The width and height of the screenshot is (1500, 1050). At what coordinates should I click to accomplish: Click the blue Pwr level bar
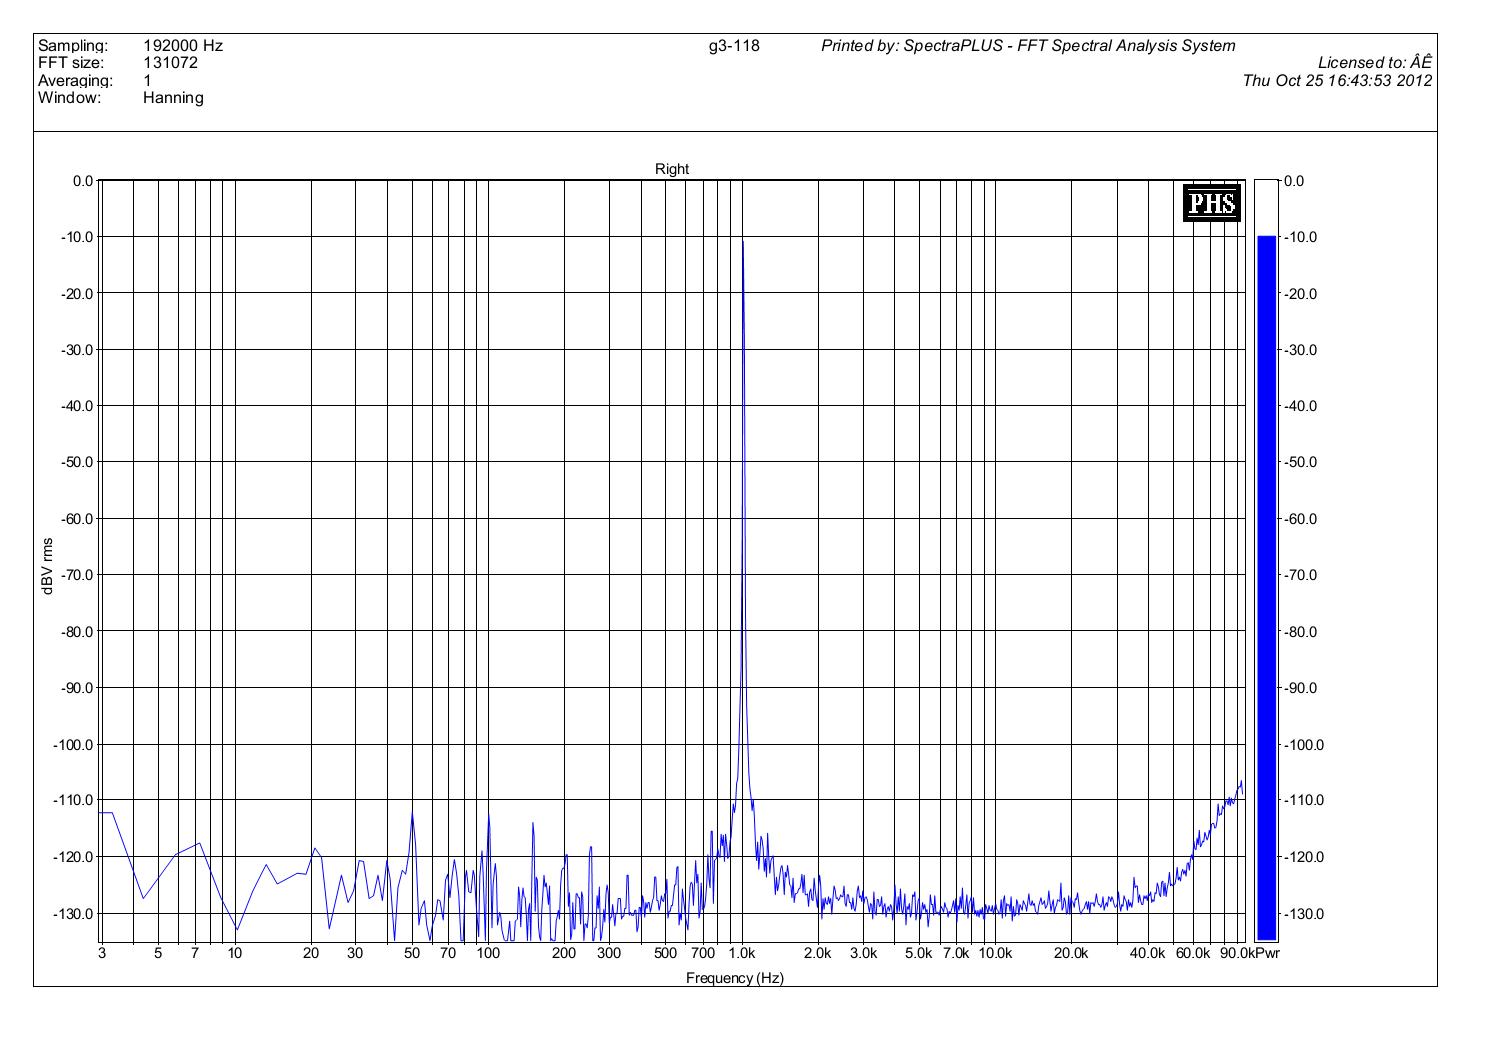point(1266,588)
